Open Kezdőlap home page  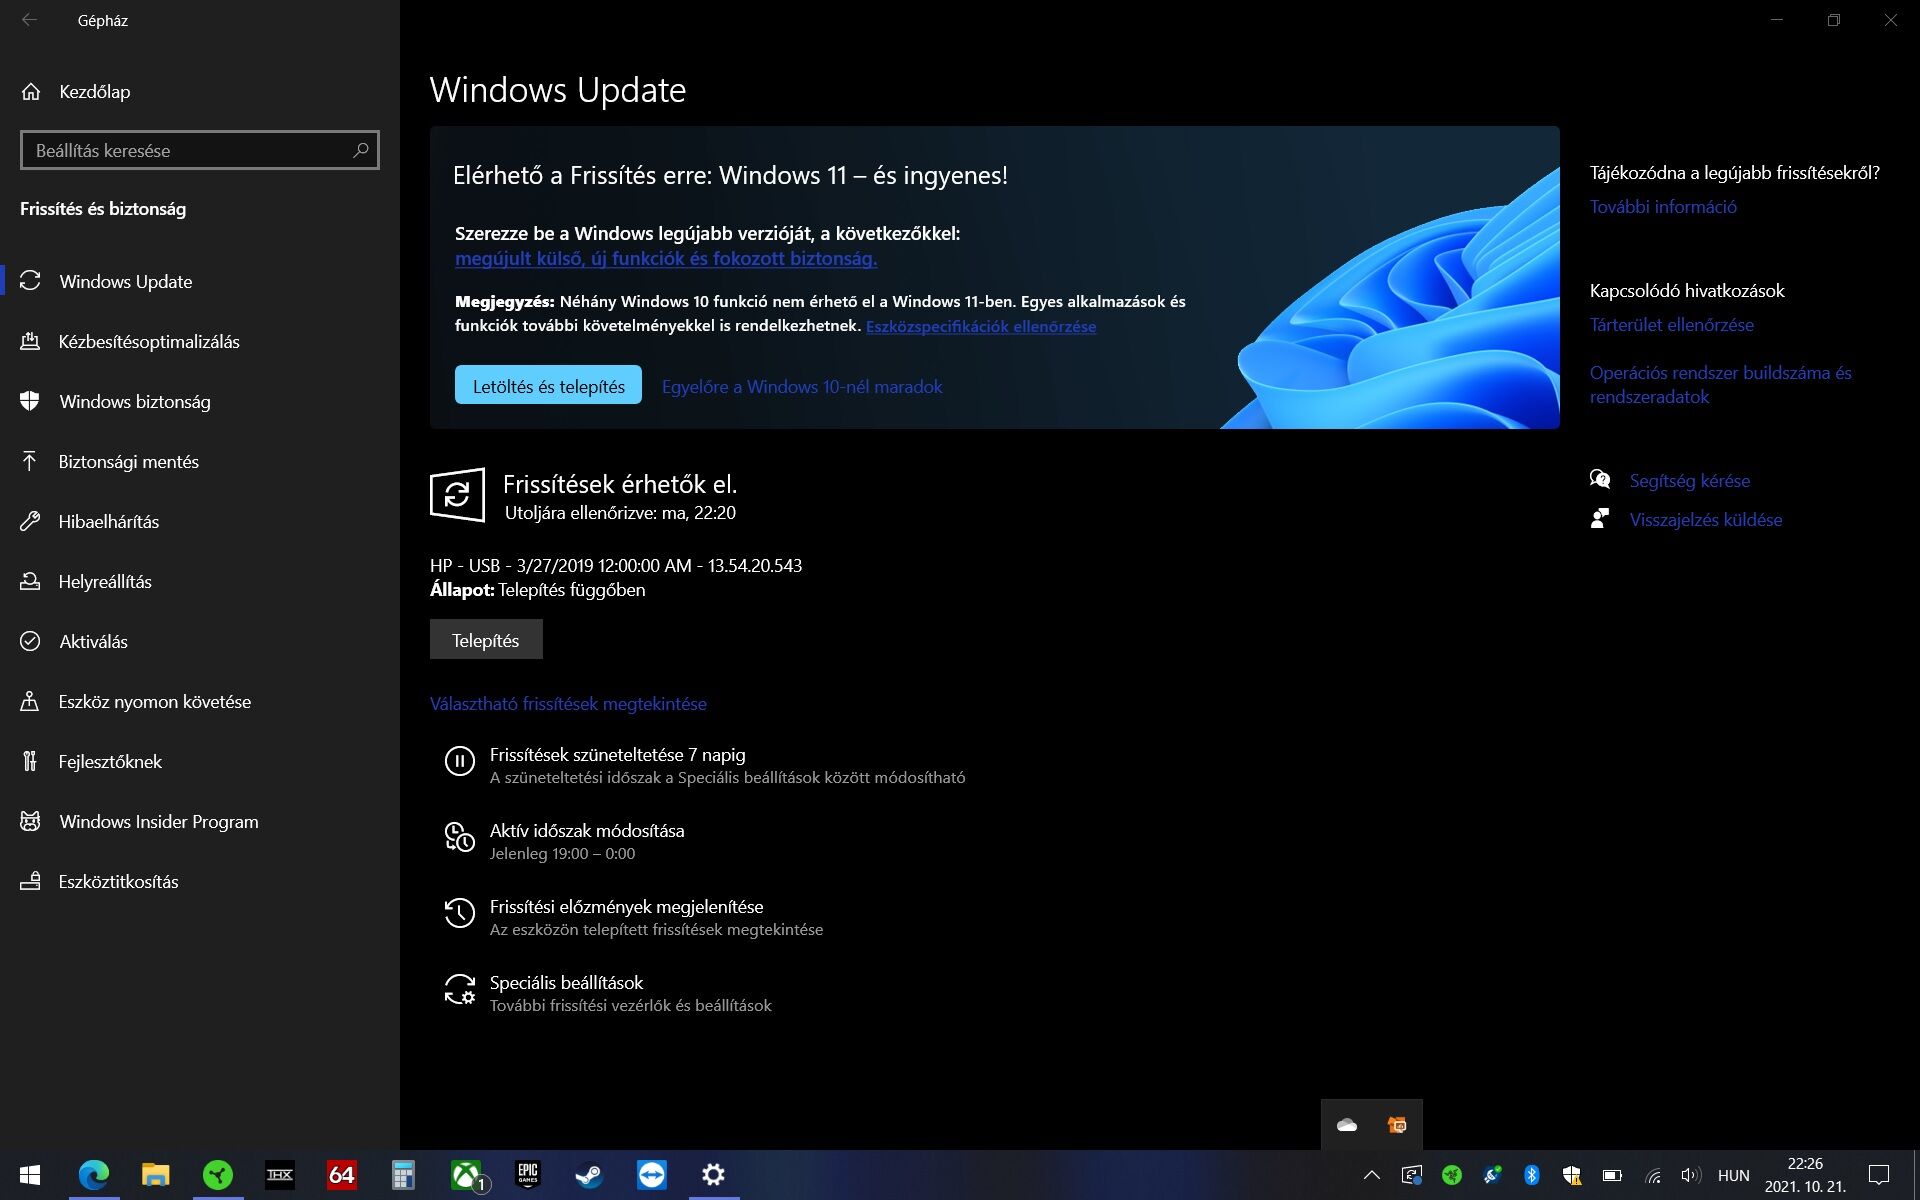point(94,91)
